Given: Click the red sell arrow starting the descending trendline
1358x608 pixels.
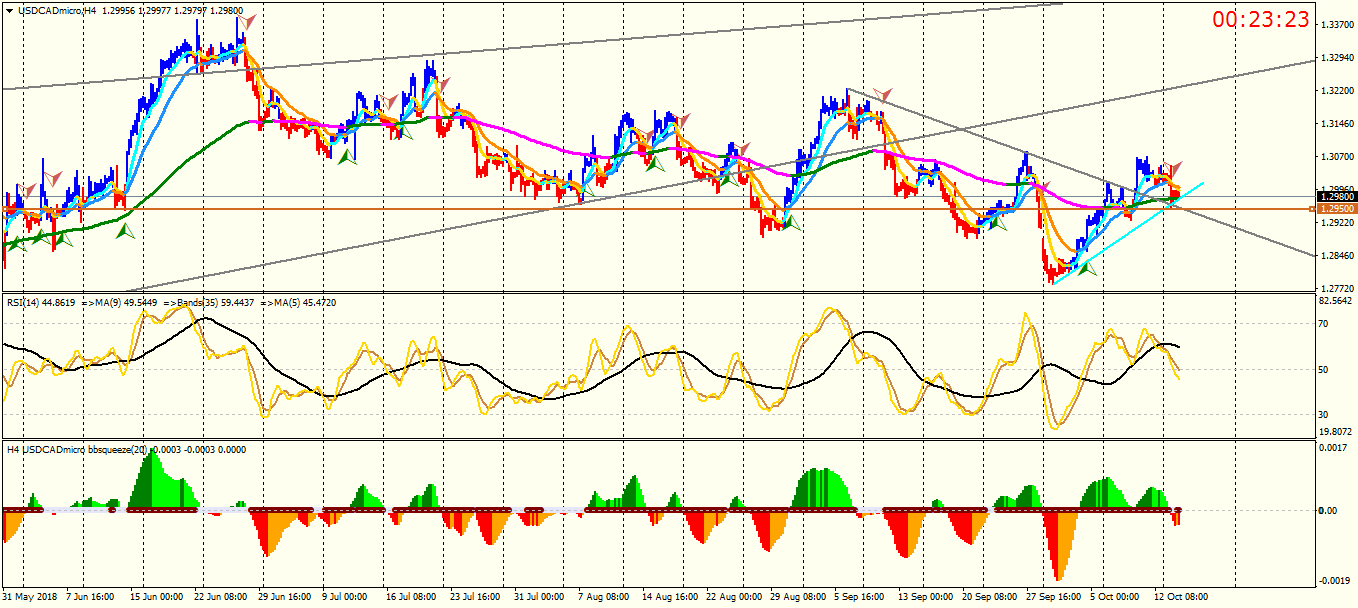Looking at the screenshot, I should point(882,95).
